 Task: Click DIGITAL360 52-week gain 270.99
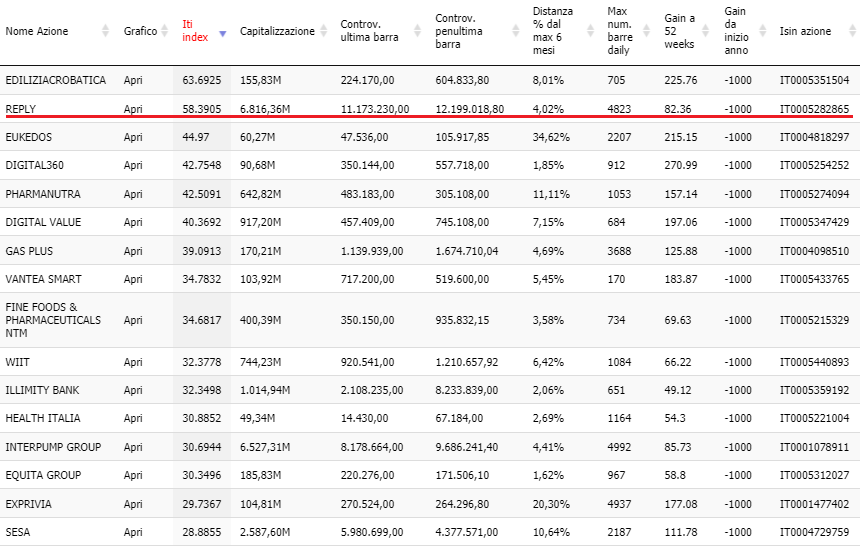point(681,165)
